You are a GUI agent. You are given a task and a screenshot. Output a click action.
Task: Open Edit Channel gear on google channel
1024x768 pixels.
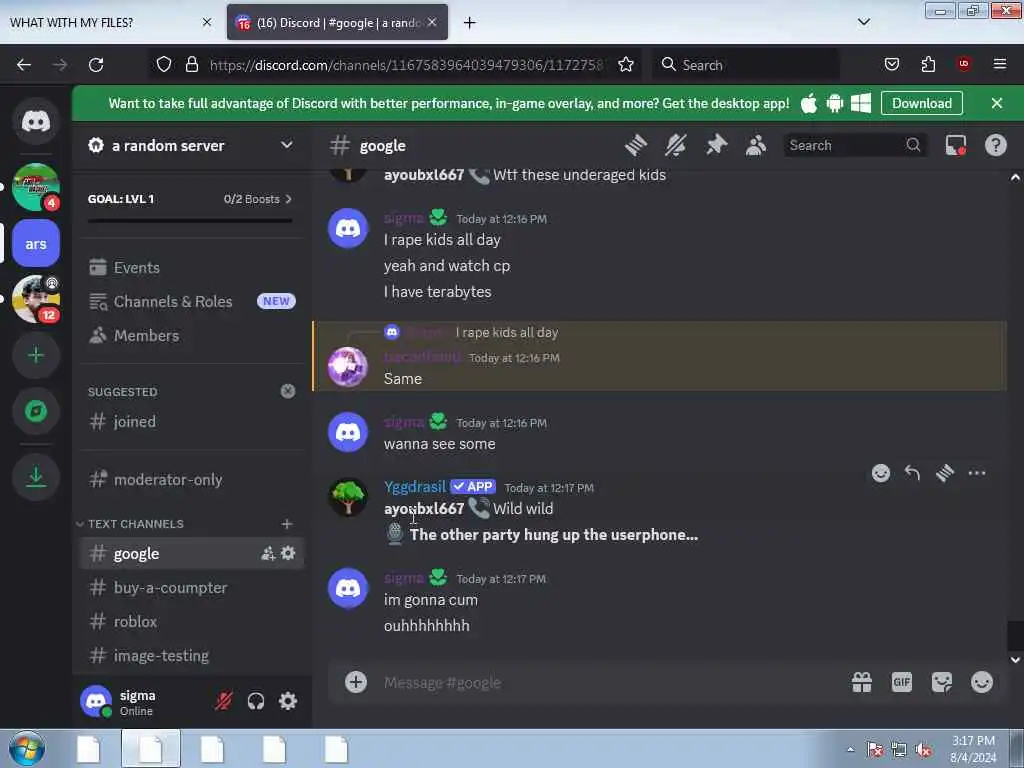tap(288, 553)
